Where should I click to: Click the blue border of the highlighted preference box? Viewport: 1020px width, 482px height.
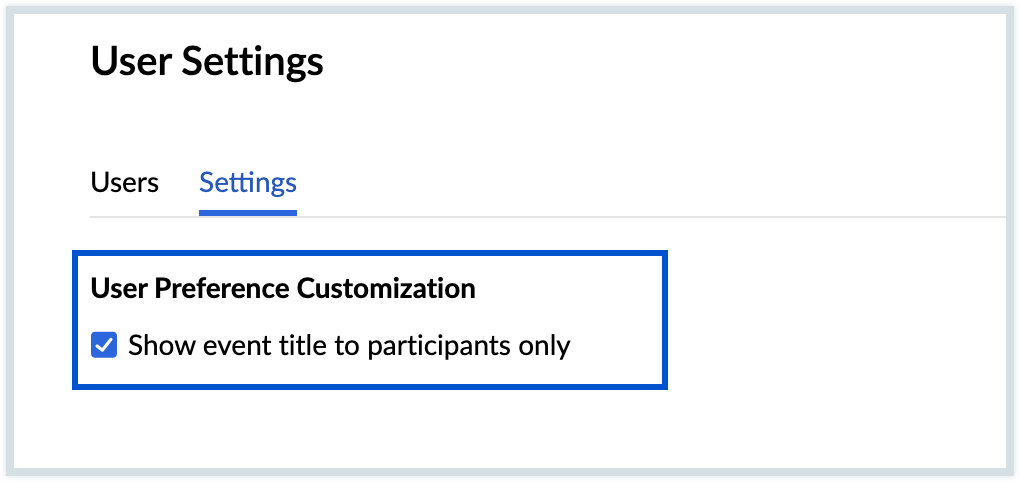point(368,255)
